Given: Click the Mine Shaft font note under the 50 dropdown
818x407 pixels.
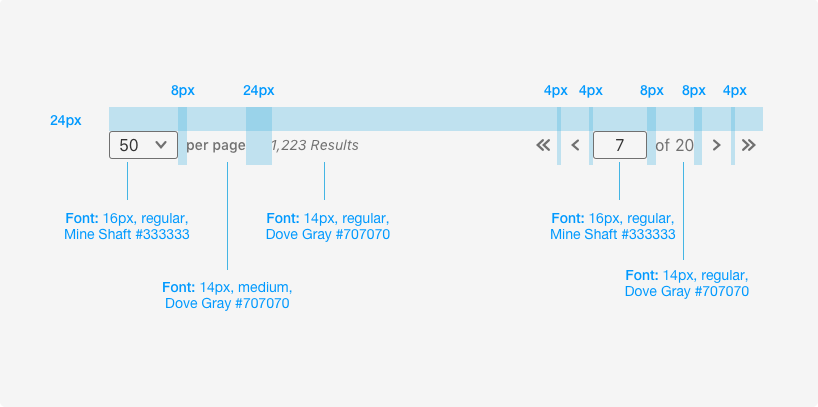Looking at the screenshot, I should point(126,226).
